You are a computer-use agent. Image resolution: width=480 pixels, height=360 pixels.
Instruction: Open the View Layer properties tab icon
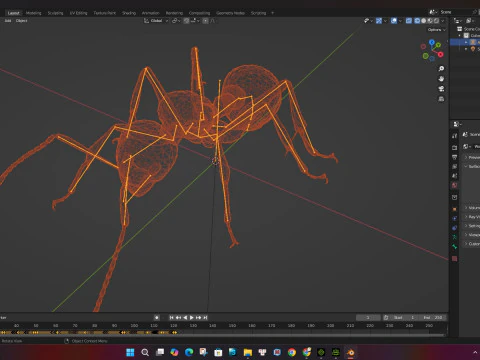pos(454,166)
